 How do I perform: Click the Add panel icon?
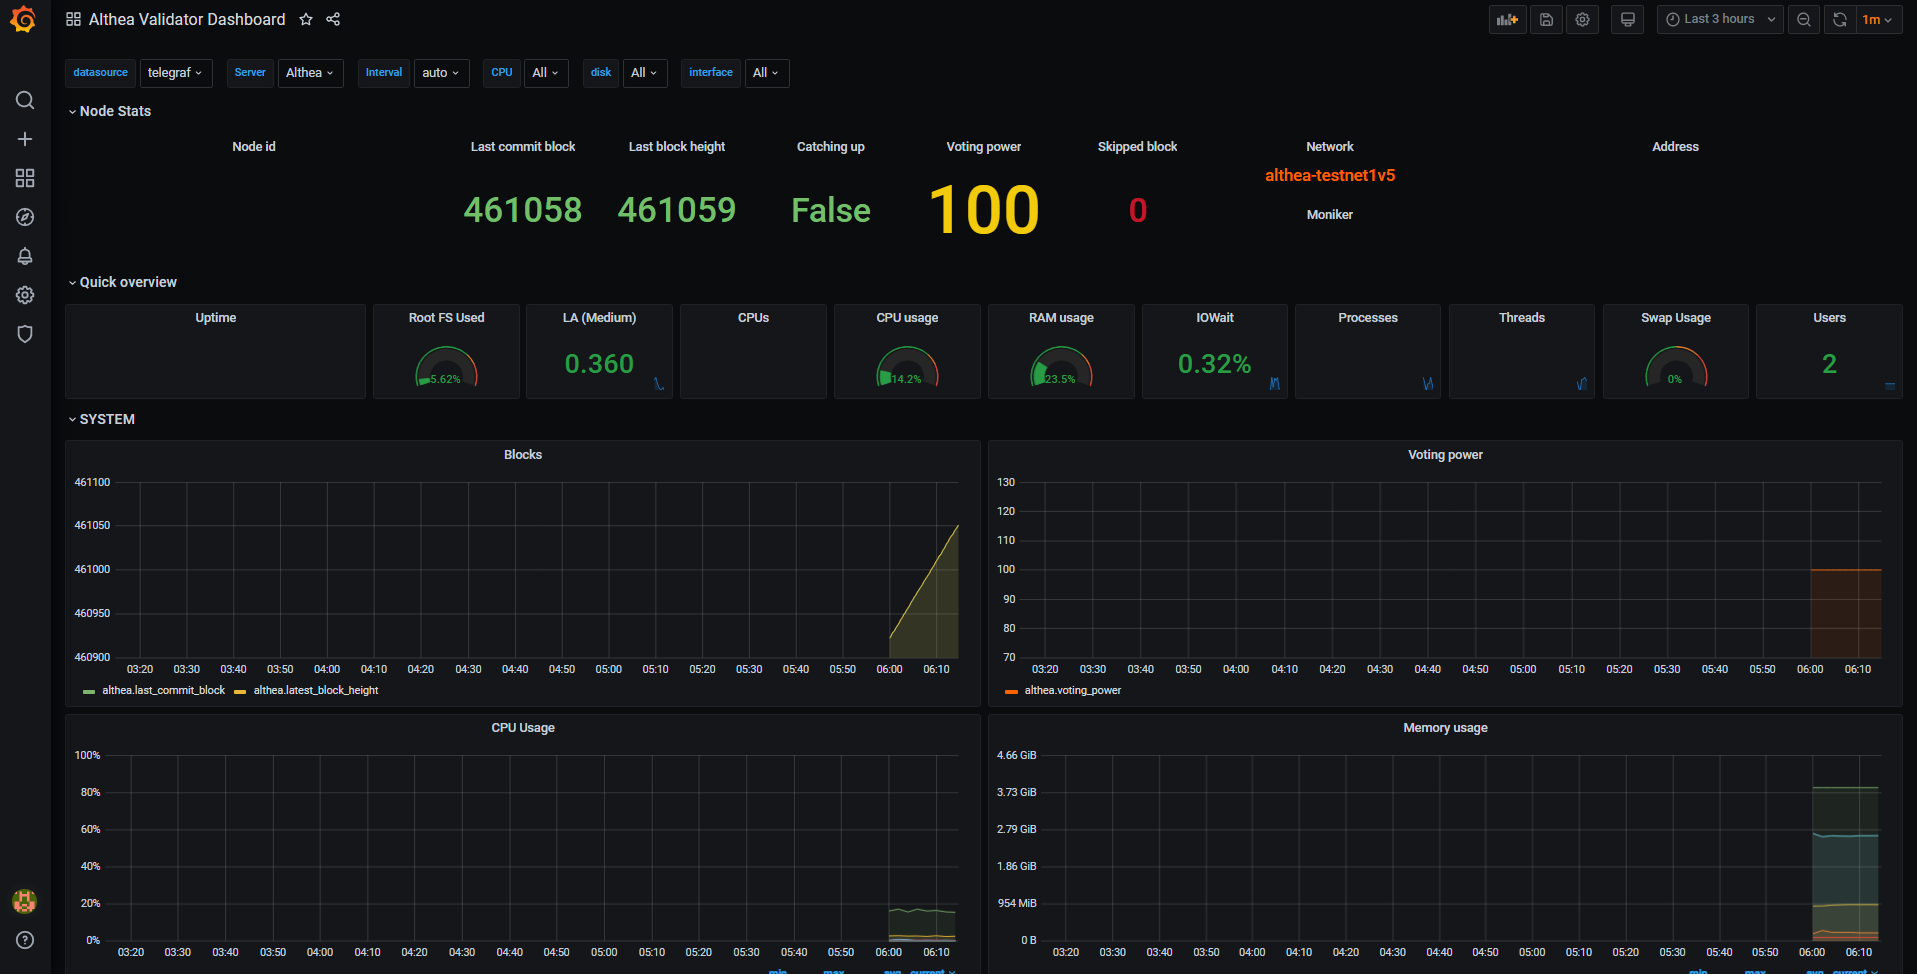[1507, 19]
